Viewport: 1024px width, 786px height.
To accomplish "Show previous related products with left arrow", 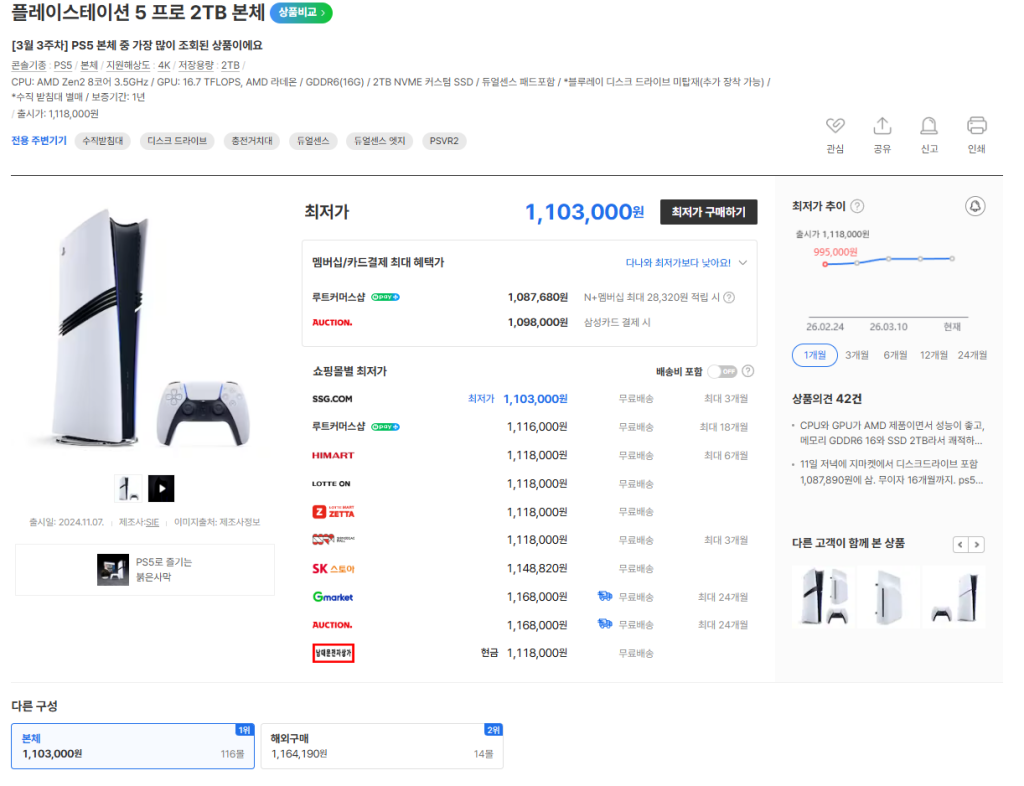I will (960, 545).
